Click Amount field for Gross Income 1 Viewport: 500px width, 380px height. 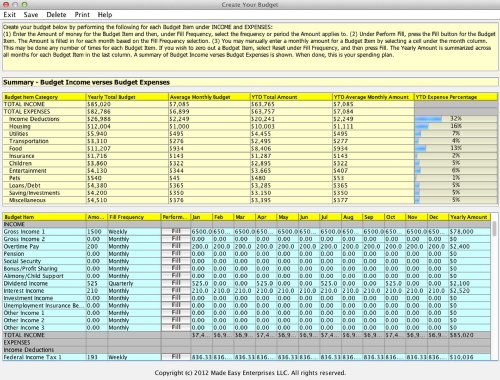click(x=97, y=232)
